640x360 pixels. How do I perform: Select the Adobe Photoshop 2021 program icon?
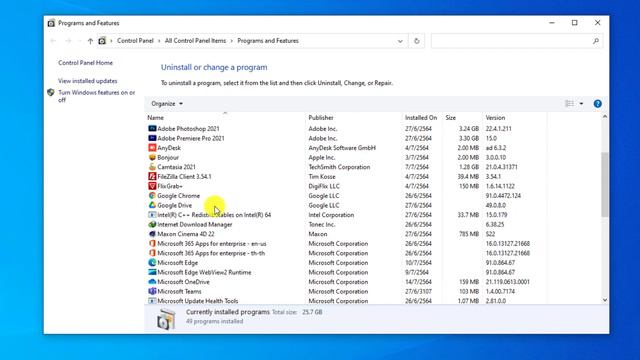tap(152, 129)
